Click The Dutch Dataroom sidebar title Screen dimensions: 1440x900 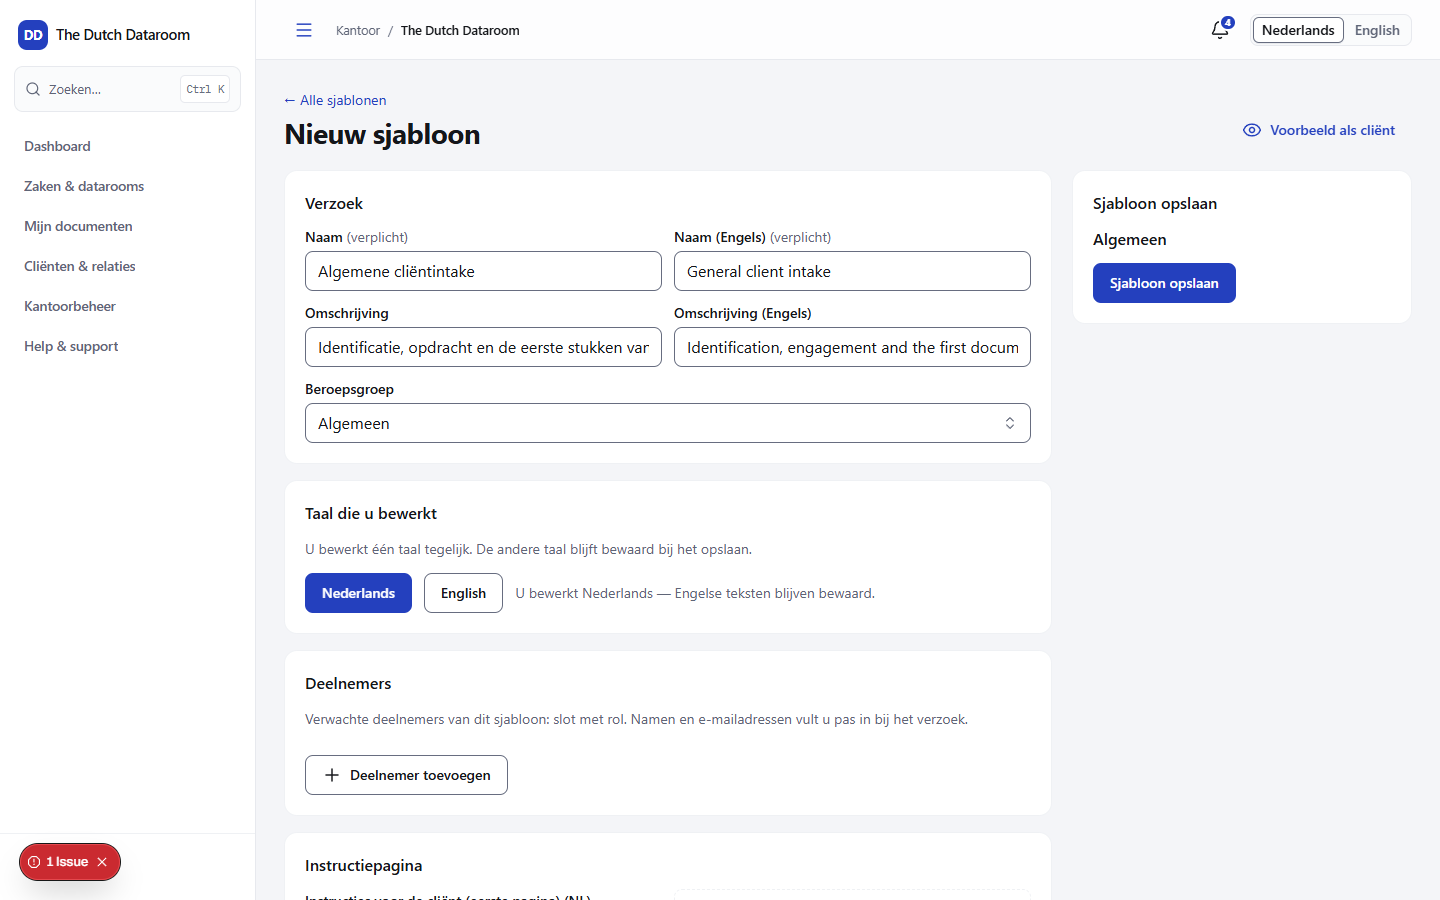pos(123,35)
